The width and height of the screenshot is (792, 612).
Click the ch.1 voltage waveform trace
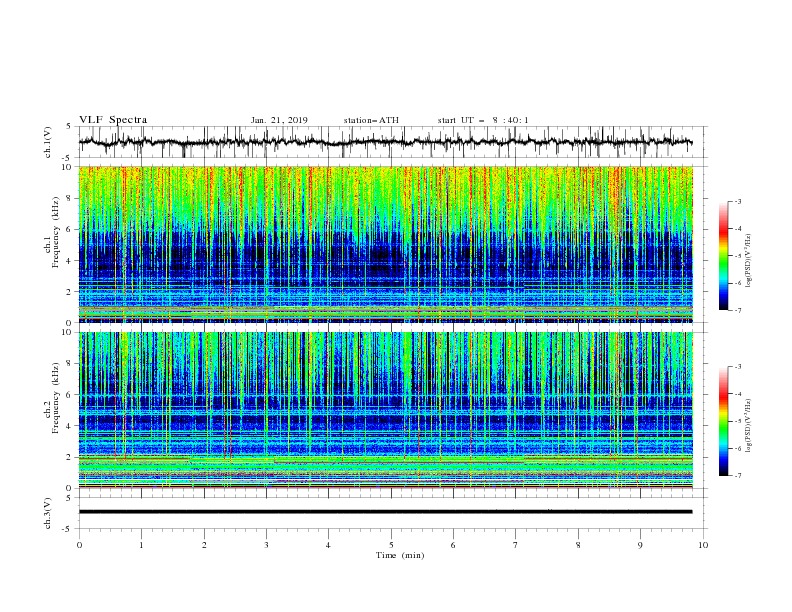[385, 142]
